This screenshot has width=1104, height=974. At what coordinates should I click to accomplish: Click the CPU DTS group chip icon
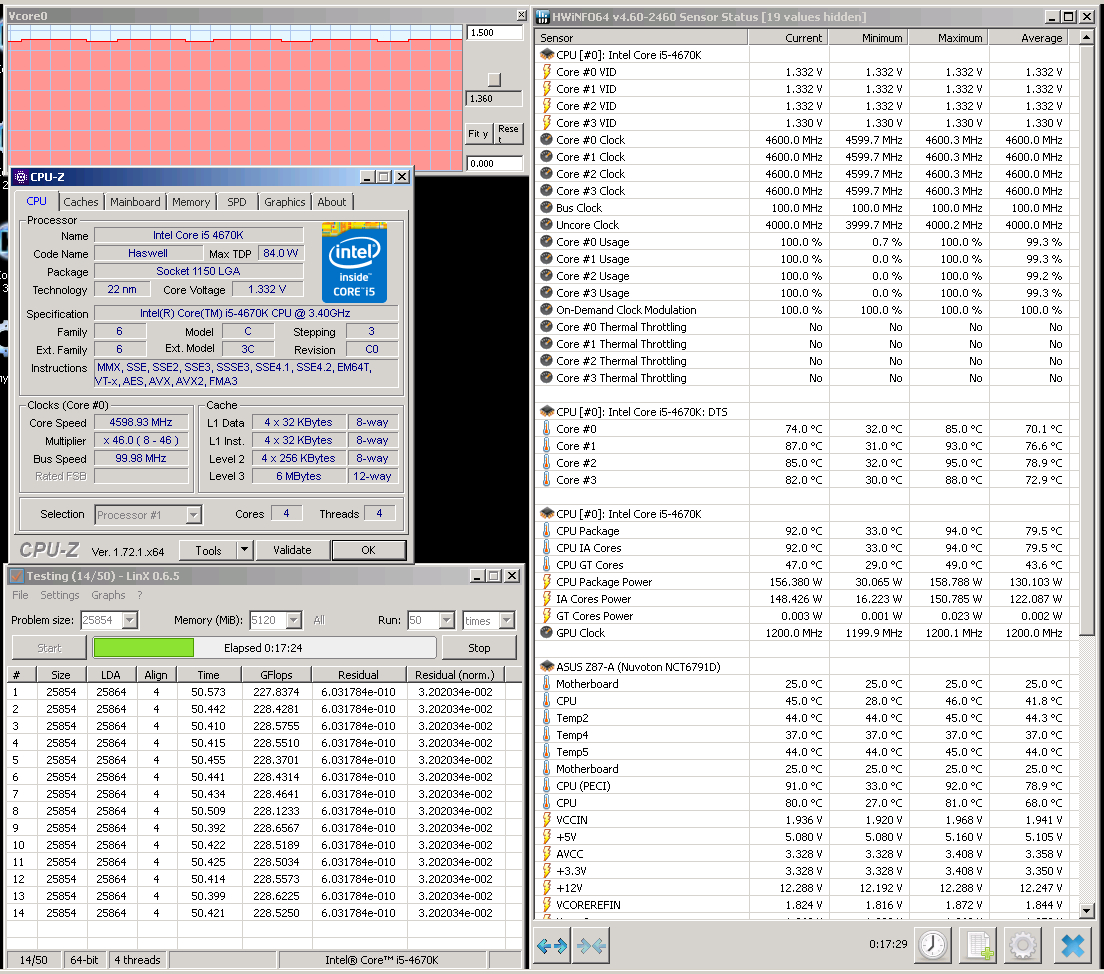coord(546,411)
